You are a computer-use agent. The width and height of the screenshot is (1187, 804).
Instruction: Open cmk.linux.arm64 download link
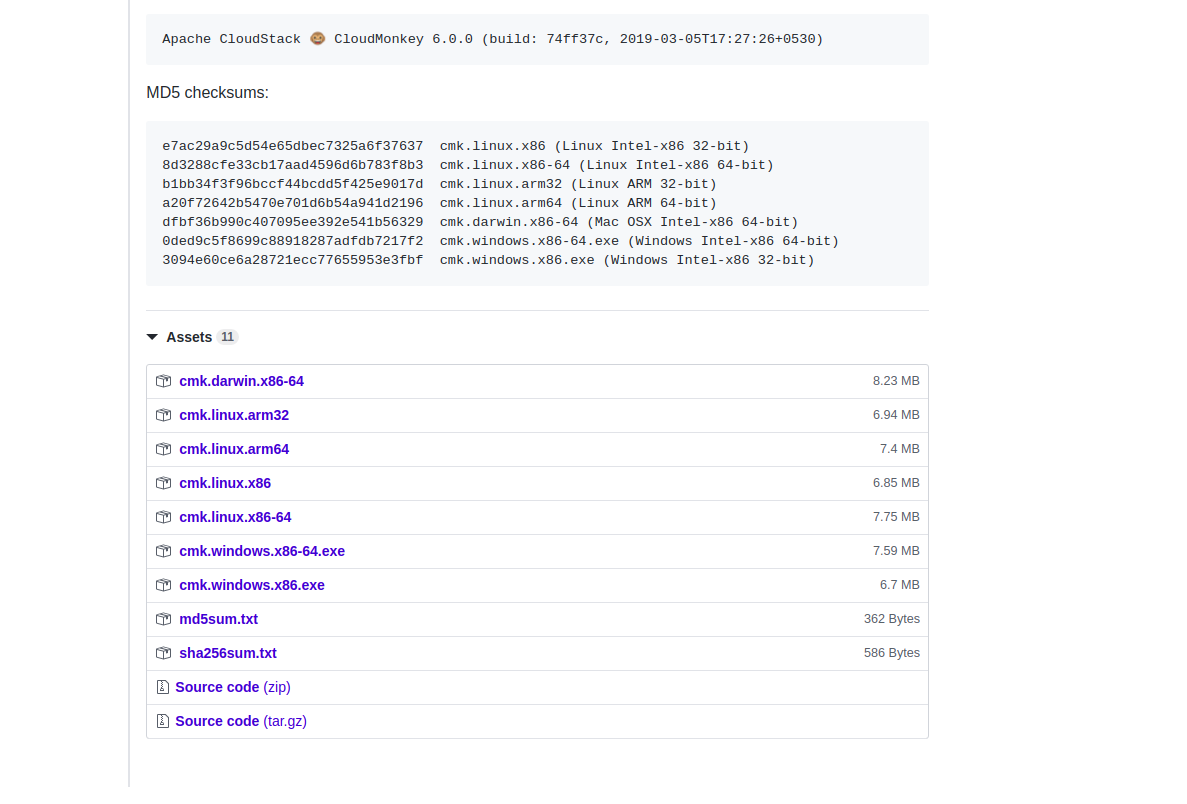(234, 449)
